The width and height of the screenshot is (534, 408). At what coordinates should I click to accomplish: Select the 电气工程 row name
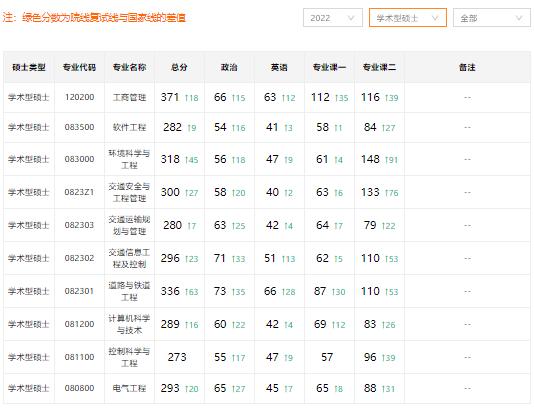pos(129,388)
